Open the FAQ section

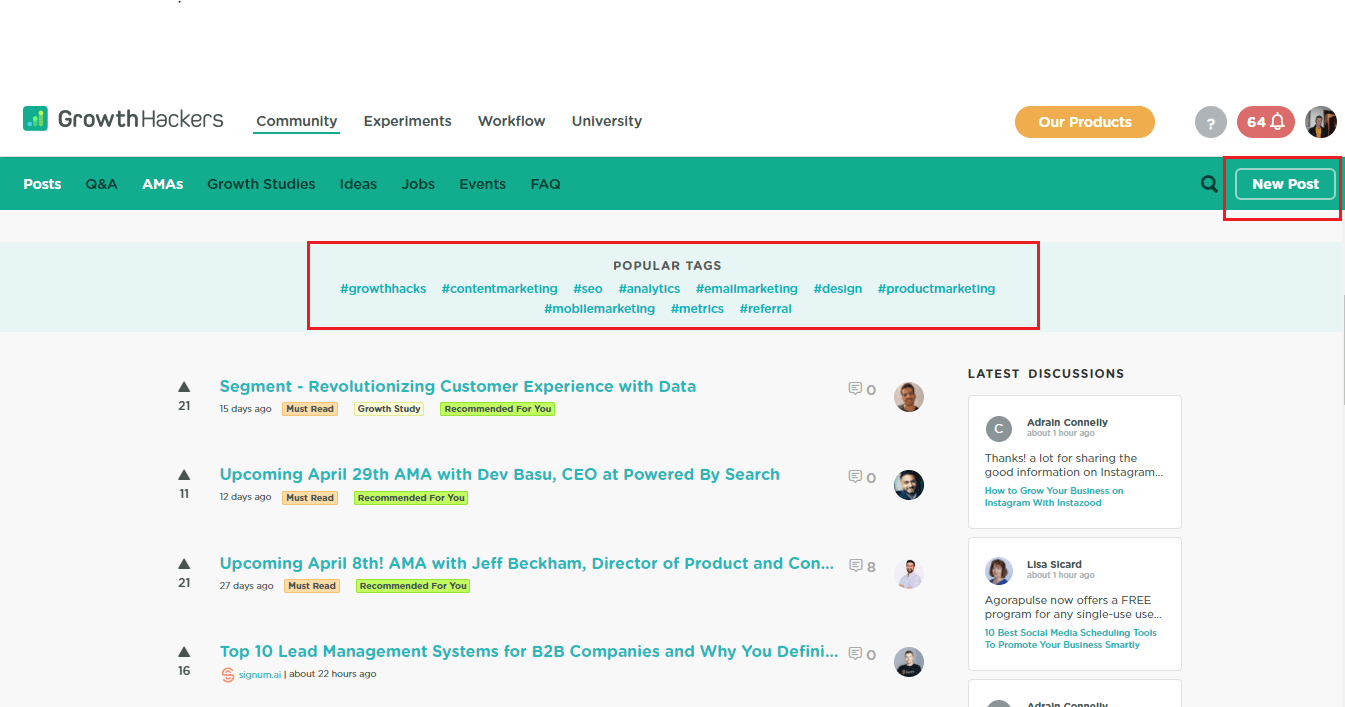pyautogui.click(x=546, y=184)
